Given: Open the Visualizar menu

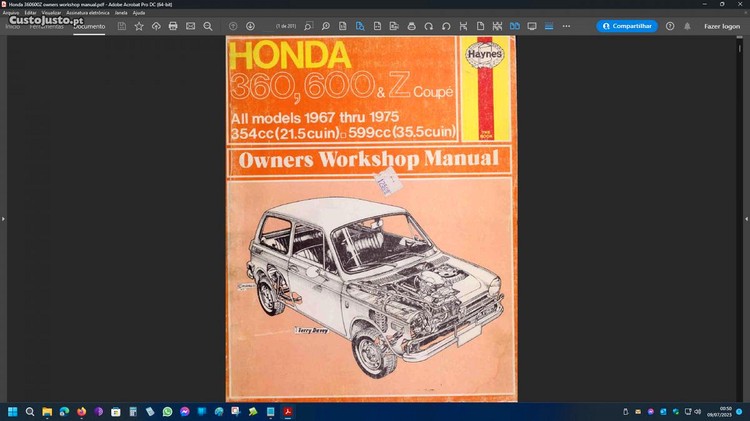Looking at the screenshot, I should 51,12.
